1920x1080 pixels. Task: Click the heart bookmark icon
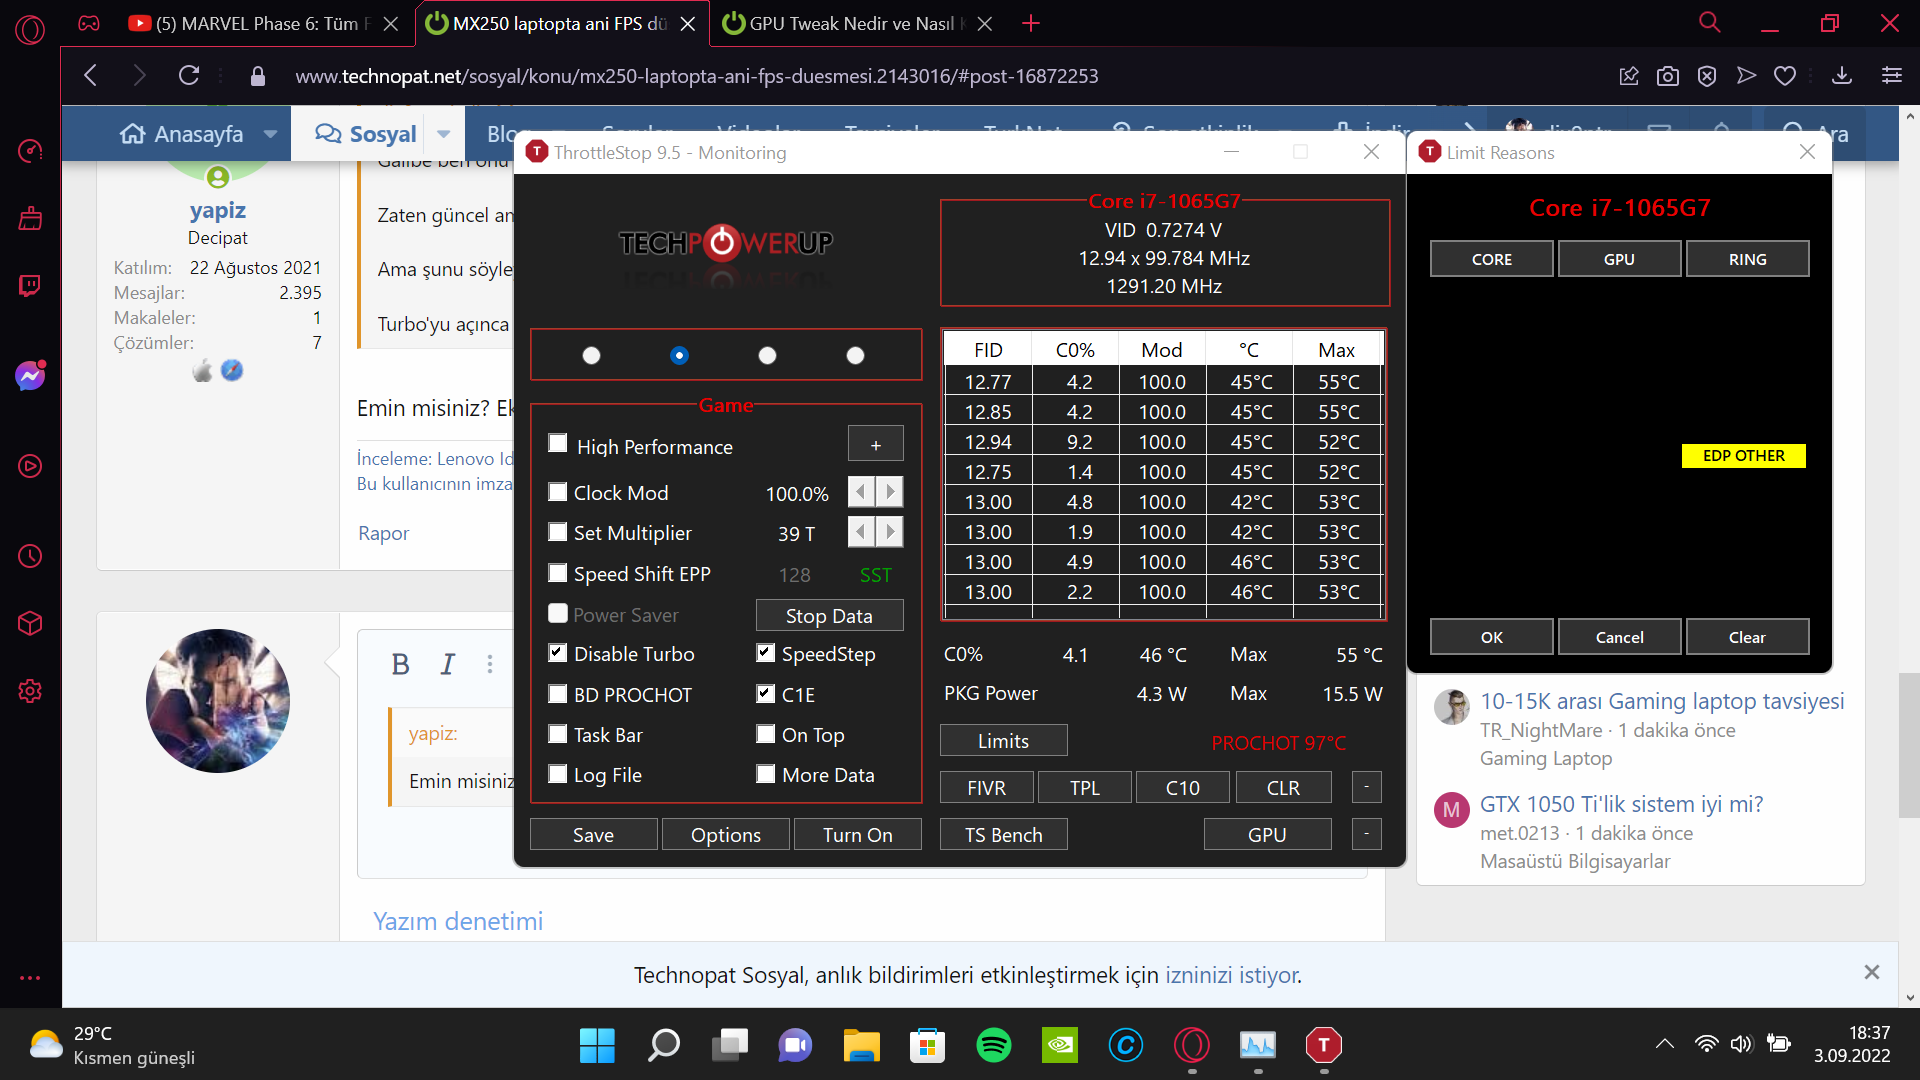pos(1785,76)
